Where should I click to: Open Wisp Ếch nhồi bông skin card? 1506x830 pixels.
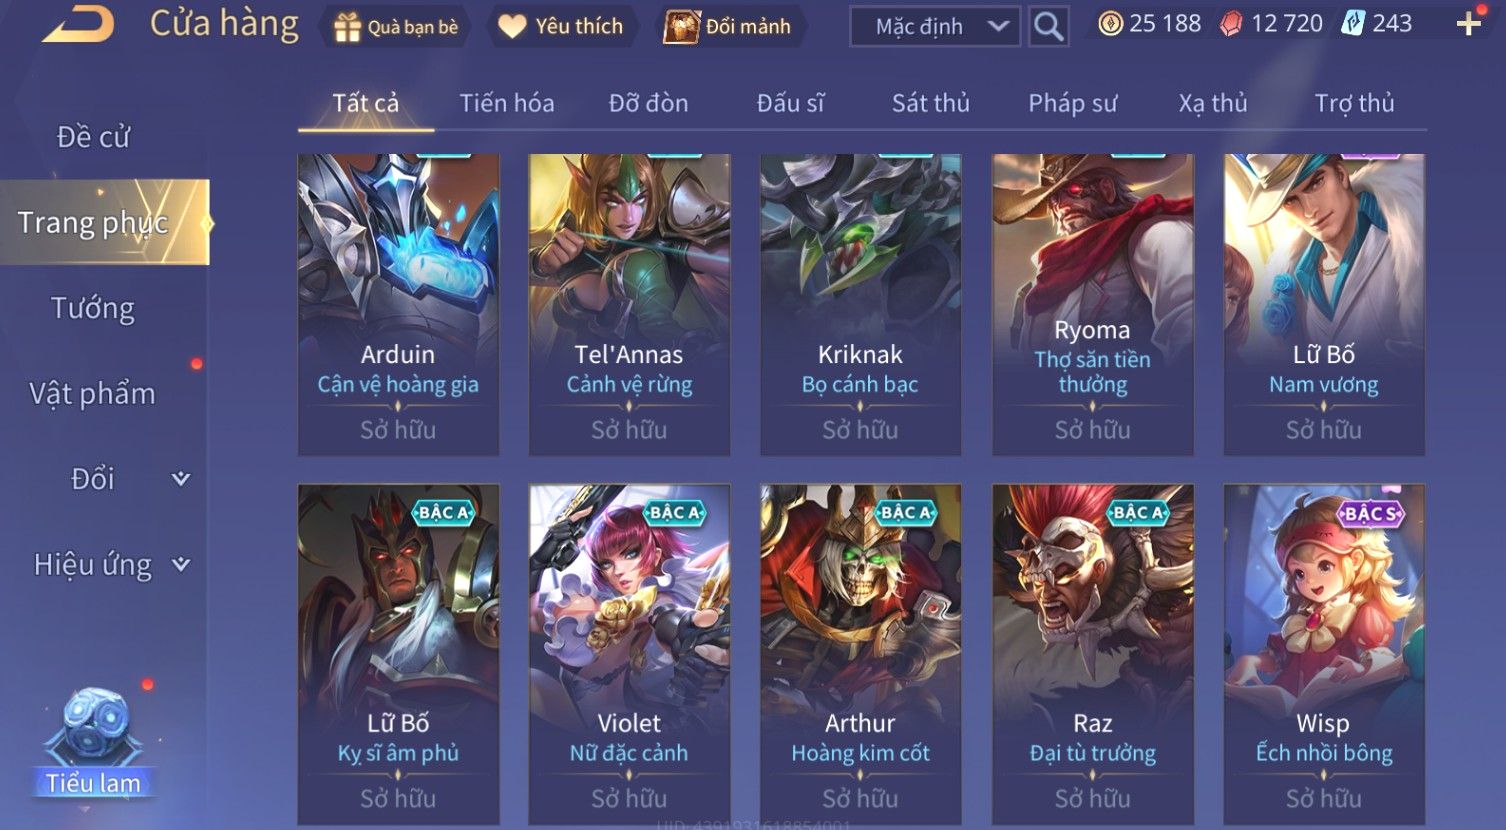point(1324,655)
